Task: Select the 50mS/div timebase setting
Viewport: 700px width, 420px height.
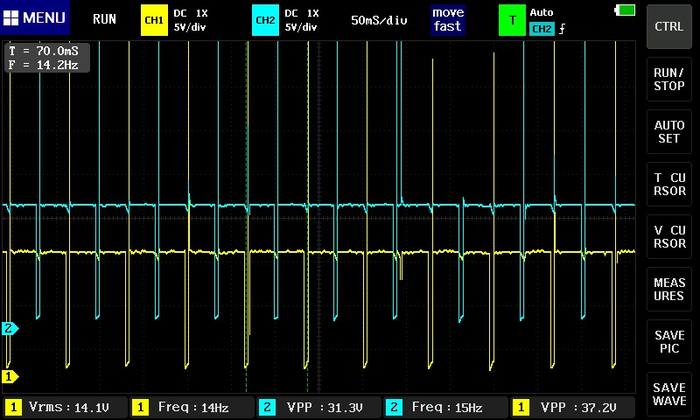Action: pyautogui.click(x=379, y=19)
